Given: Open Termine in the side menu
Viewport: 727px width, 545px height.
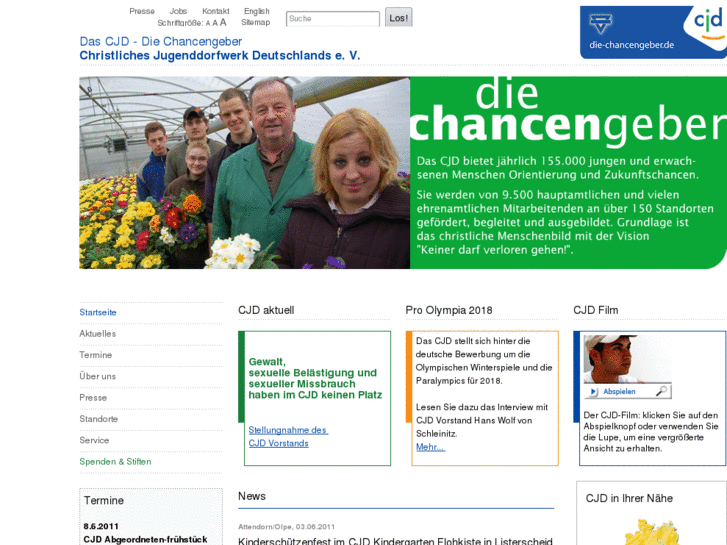Looking at the screenshot, I should [x=96, y=355].
